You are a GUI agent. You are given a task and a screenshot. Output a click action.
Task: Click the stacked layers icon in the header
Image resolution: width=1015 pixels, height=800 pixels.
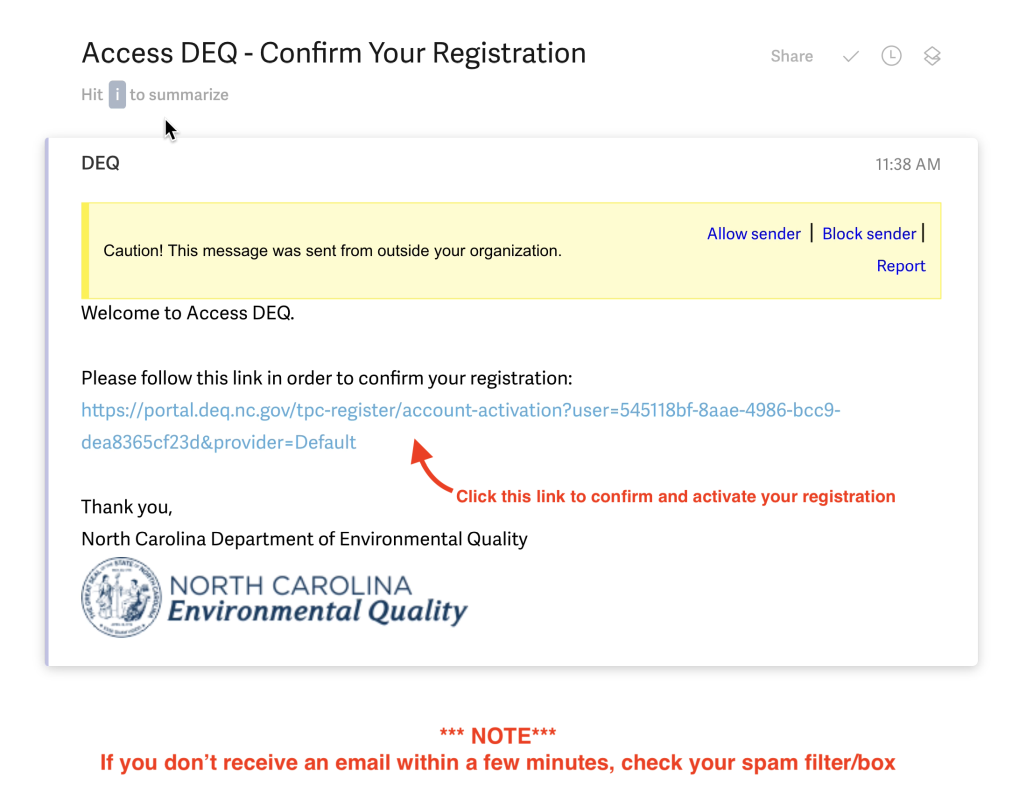932,56
